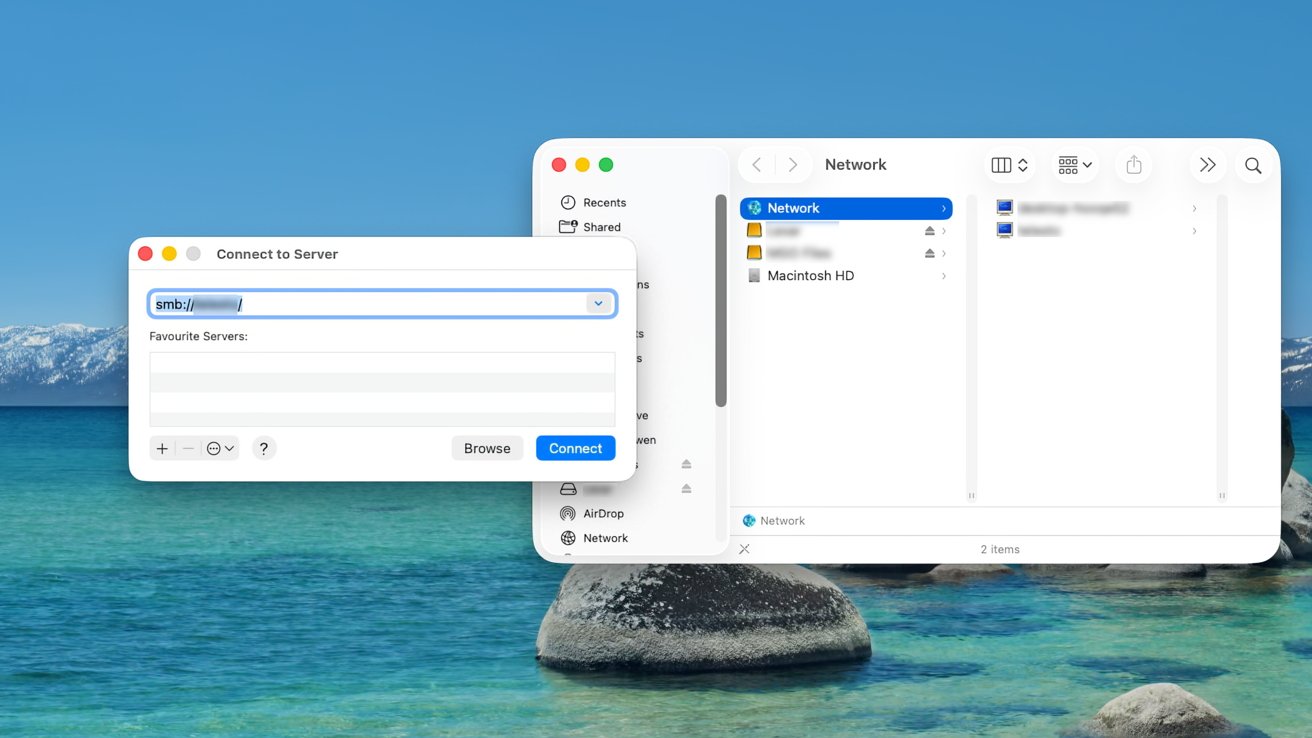Open the column view switcher control
The height and width of the screenshot is (738, 1312).
1009,166
